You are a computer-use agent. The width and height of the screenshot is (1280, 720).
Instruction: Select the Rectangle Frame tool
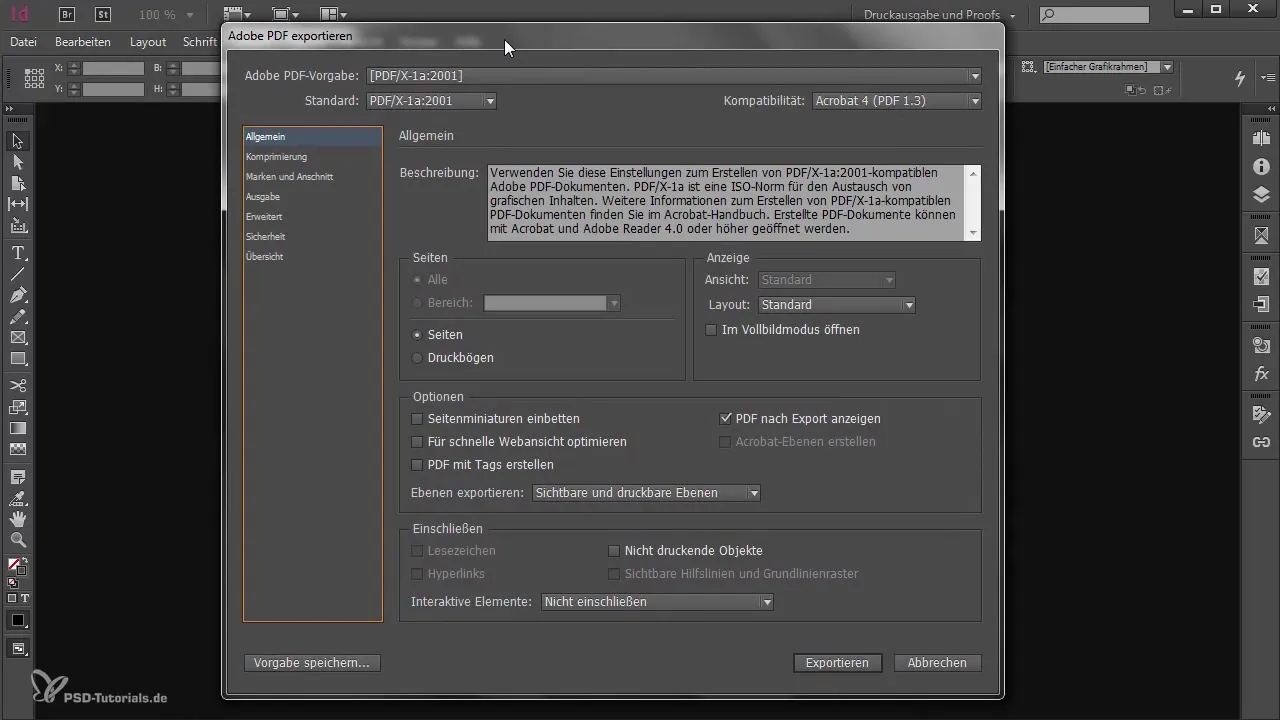[18, 338]
